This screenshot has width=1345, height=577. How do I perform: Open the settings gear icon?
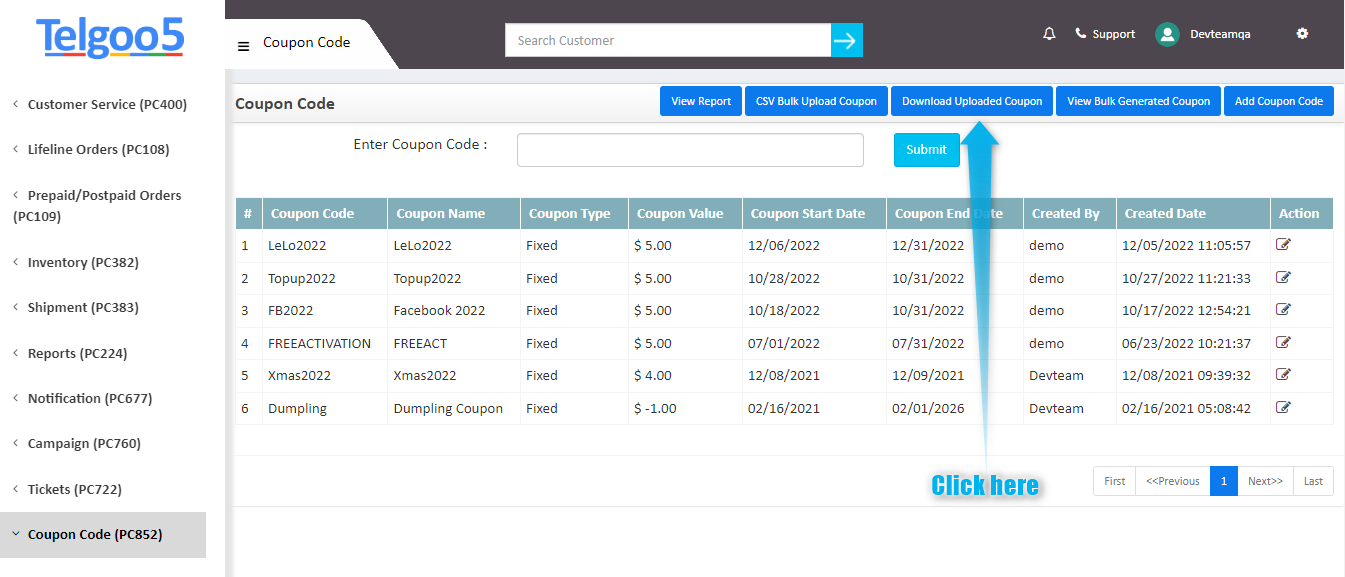point(1302,33)
